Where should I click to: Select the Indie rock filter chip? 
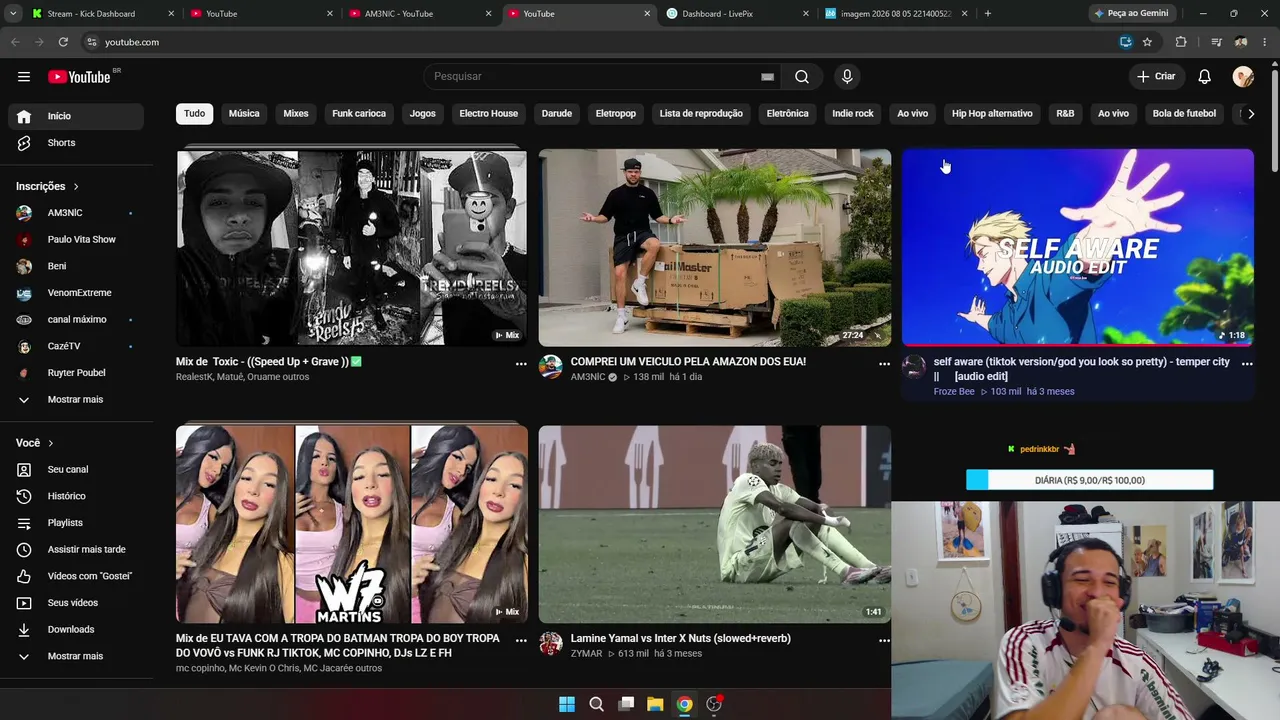[x=853, y=114]
